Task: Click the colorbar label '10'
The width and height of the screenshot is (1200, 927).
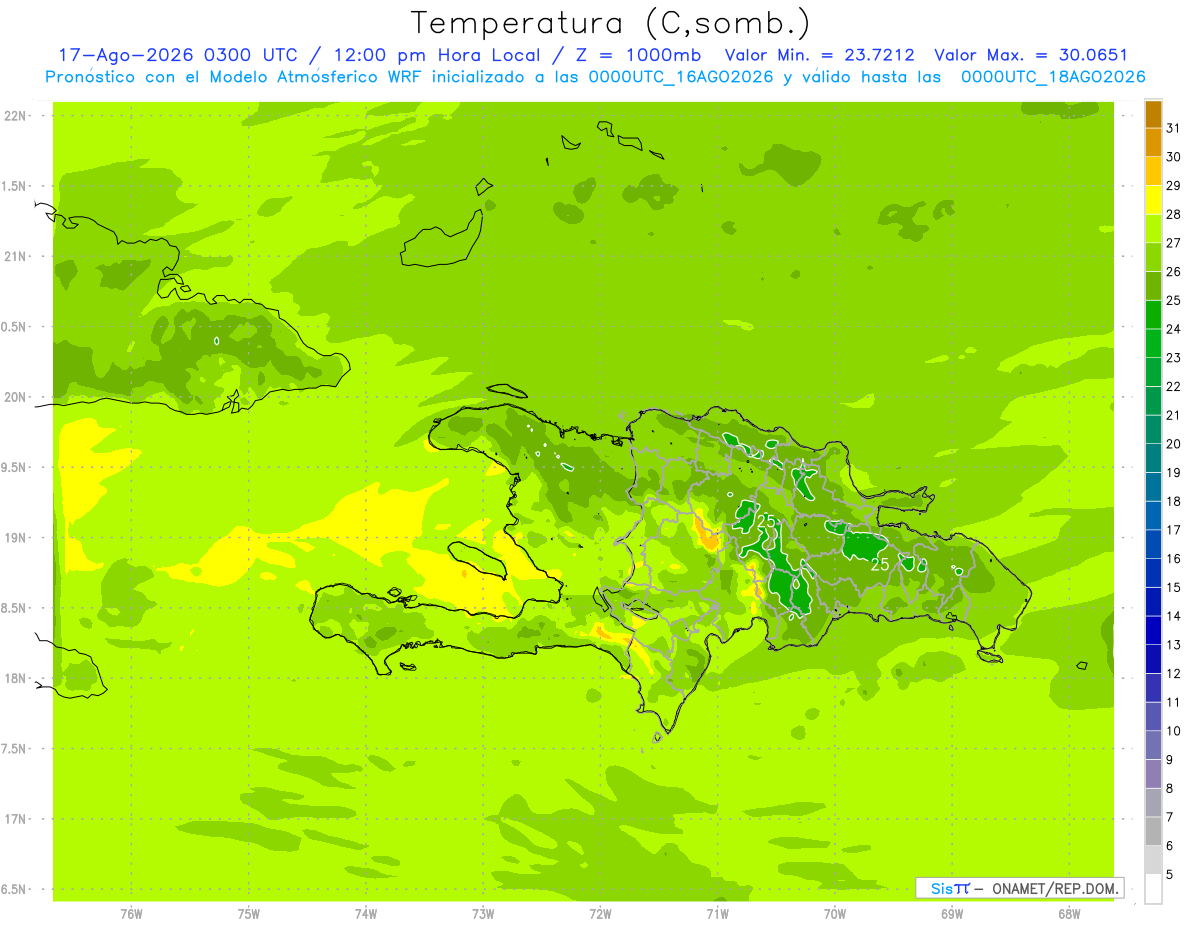Action: click(1173, 731)
